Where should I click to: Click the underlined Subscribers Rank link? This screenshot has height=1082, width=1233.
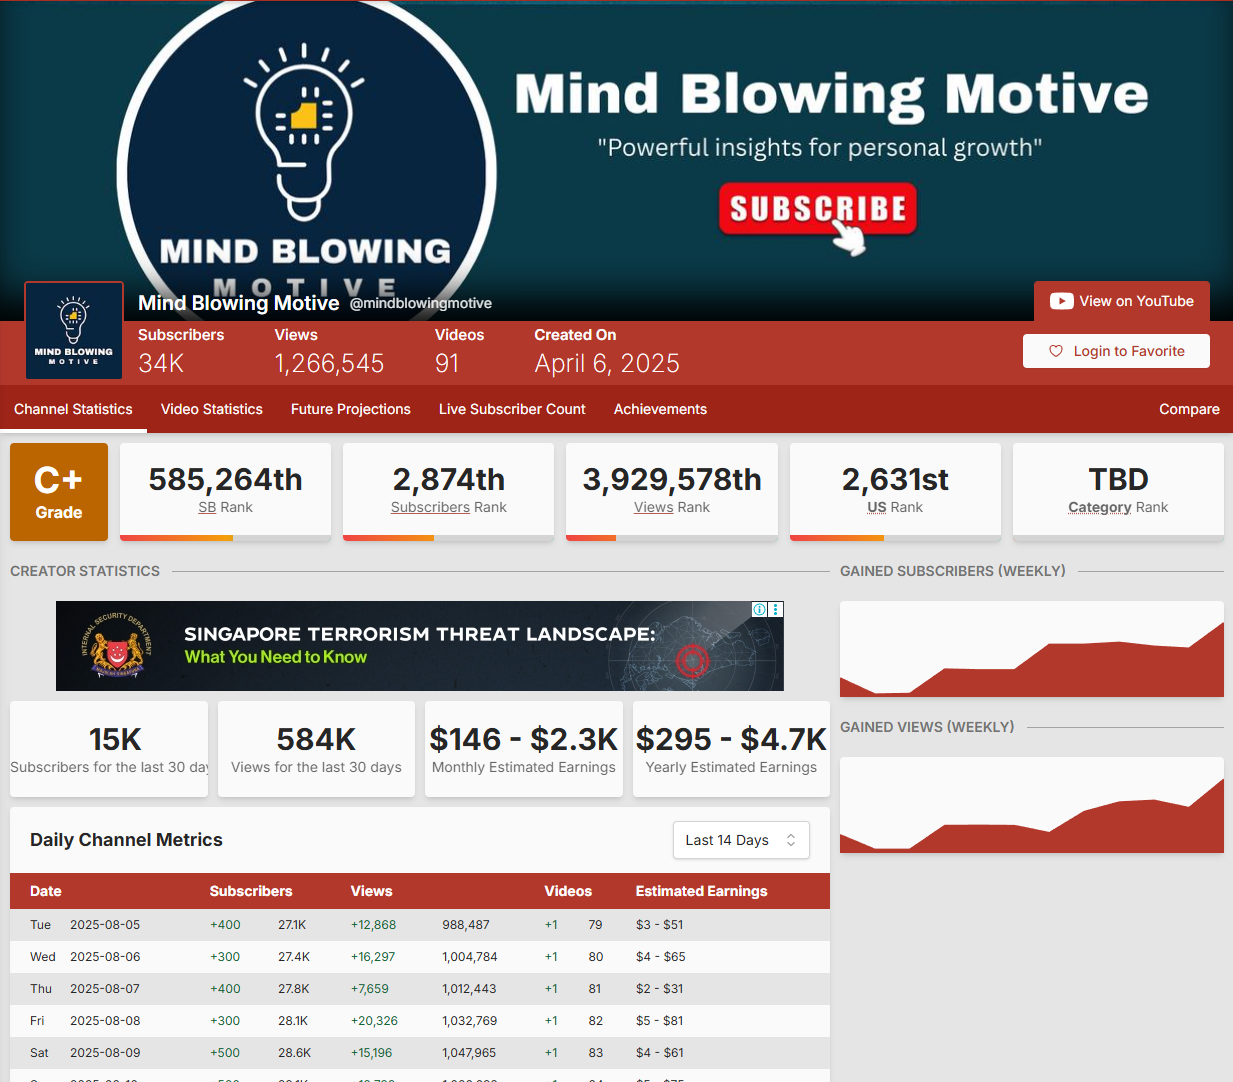click(x=430, y=507)
